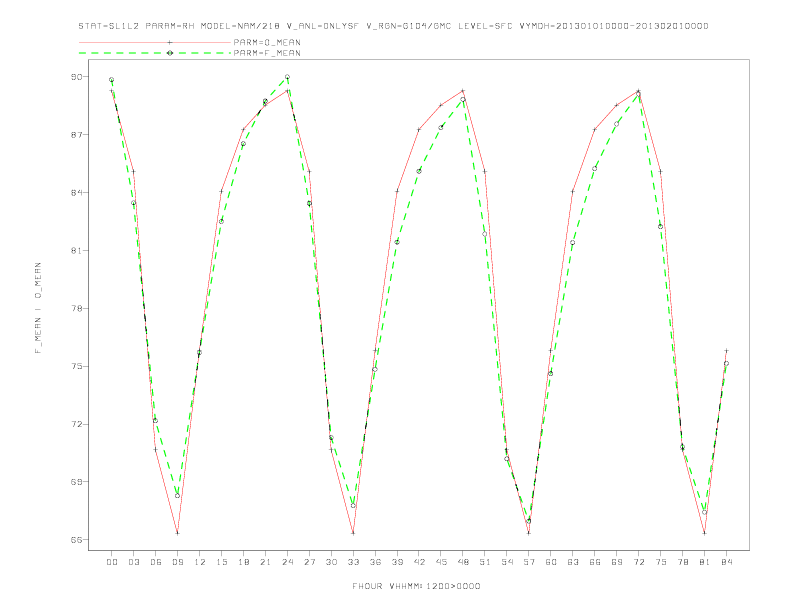Click the x-axis tick label 39
This screenshot has height=612, width=792.
[x=397, y=562]
